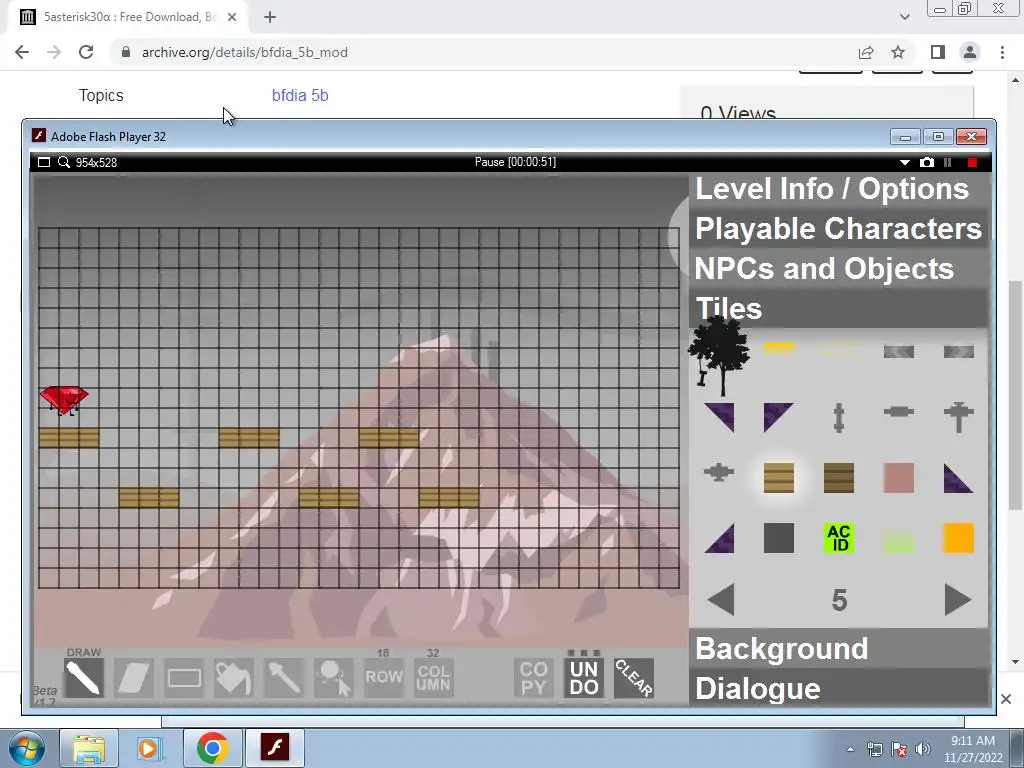Open the bfdia 5b topic link
Image resolution: width=1024 pixels, height=768 pixels.
[x=300, y=95]
